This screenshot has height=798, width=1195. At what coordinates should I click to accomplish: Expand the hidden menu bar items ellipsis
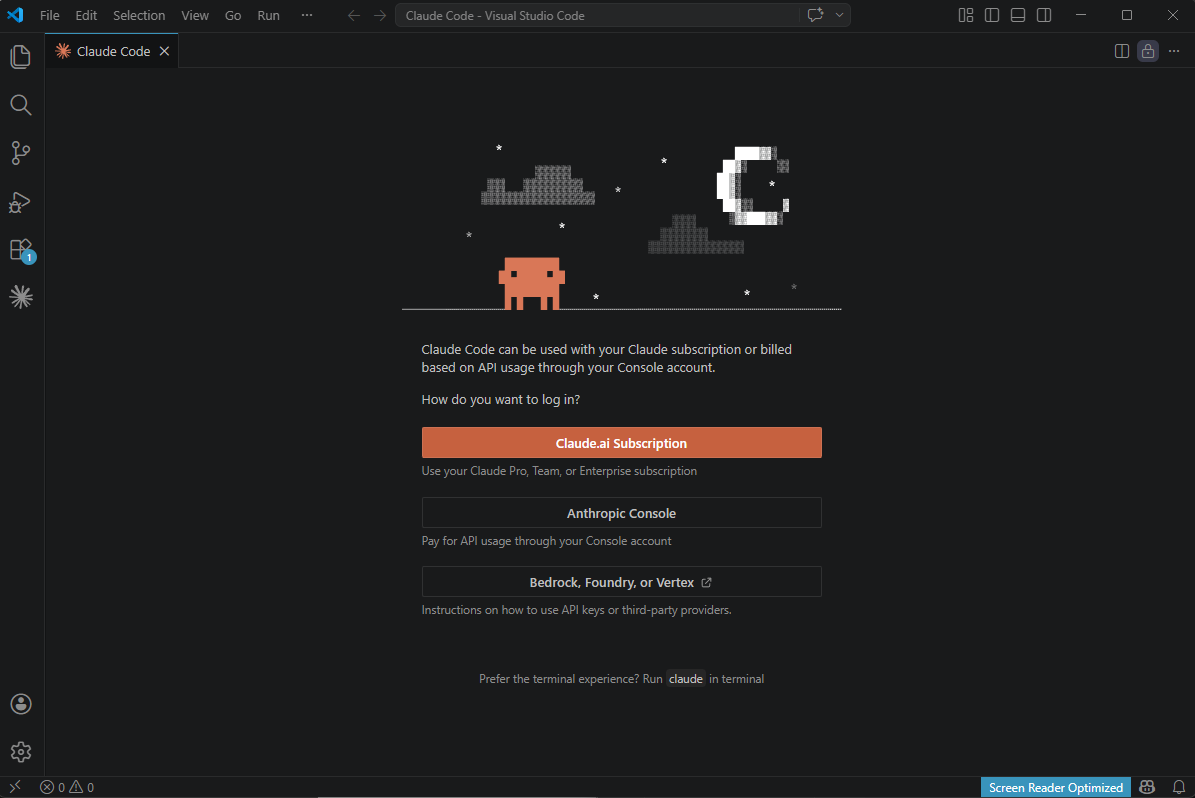(x=306, y=15)
